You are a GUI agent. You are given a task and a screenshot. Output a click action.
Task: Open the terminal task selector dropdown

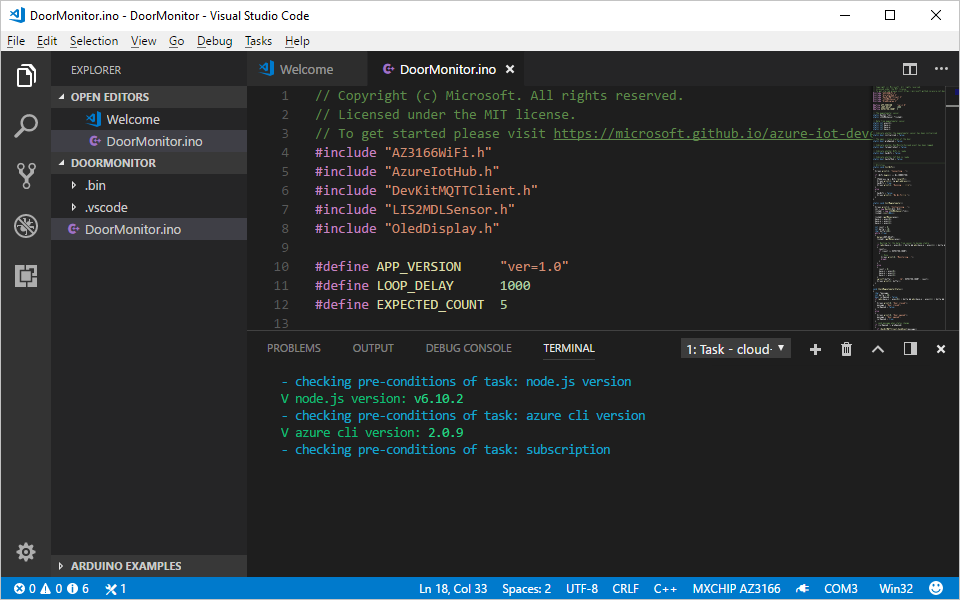[736, 349]
